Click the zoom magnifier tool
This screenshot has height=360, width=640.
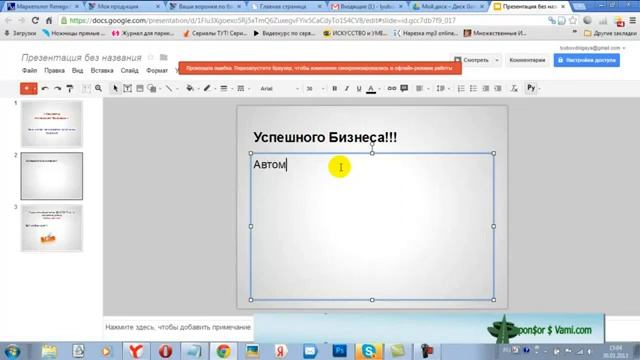pos(98,88)
